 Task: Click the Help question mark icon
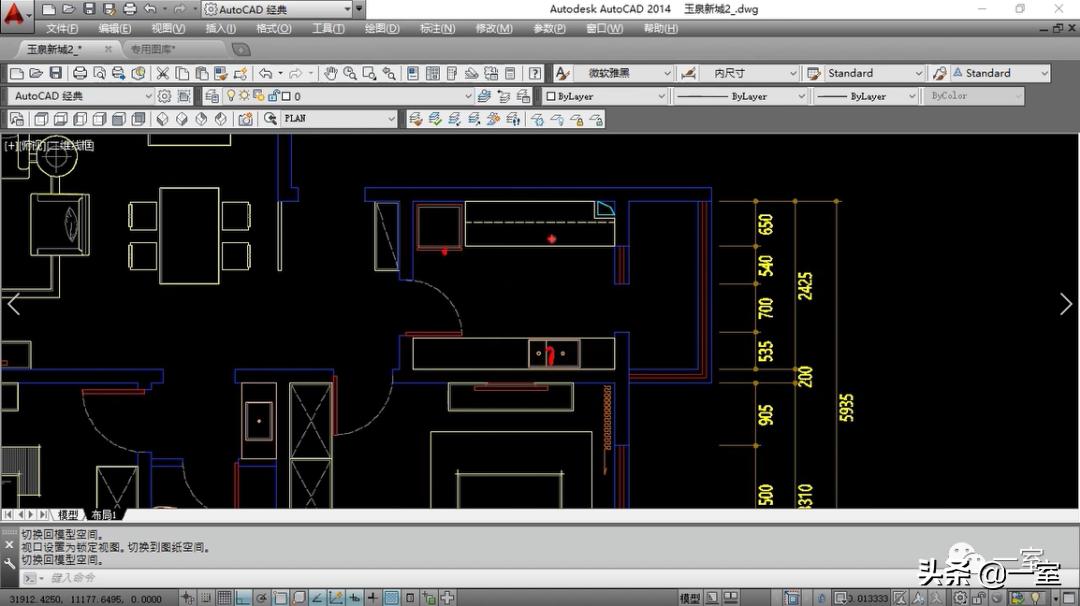pos(535,73)
